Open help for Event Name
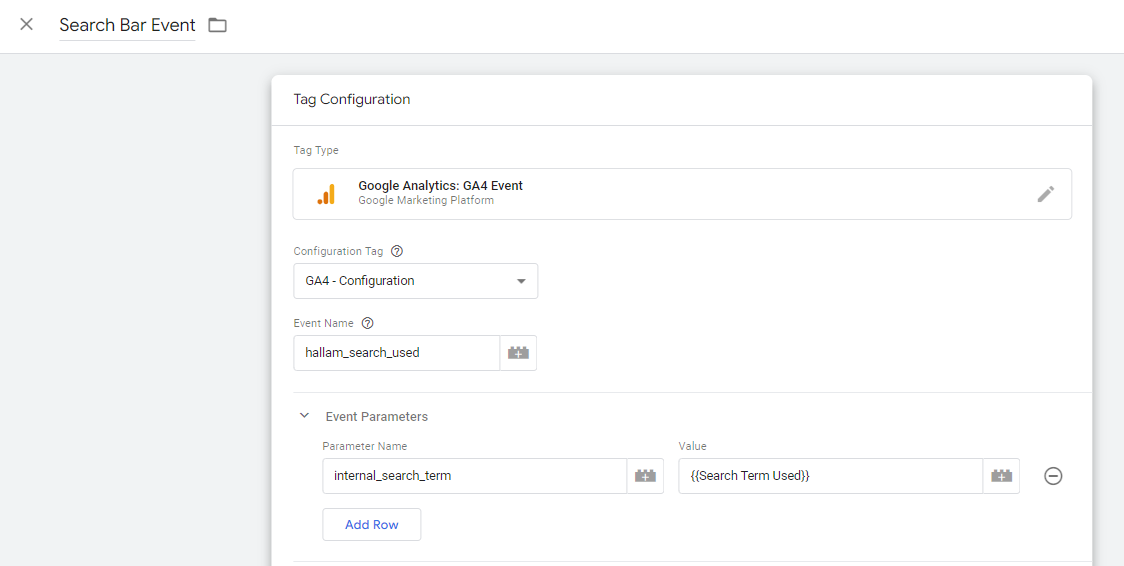Screen dimensions: 1124x566 [368, 323]
